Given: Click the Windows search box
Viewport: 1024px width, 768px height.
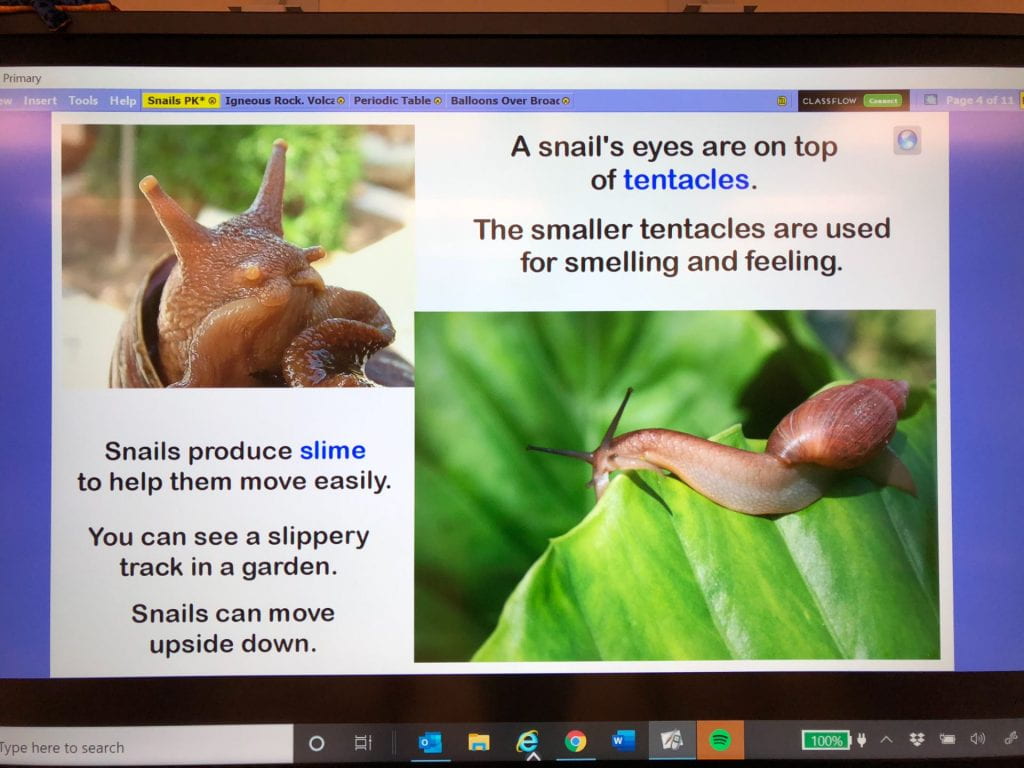Looking at the screenshot, I should tap(145, 746).
